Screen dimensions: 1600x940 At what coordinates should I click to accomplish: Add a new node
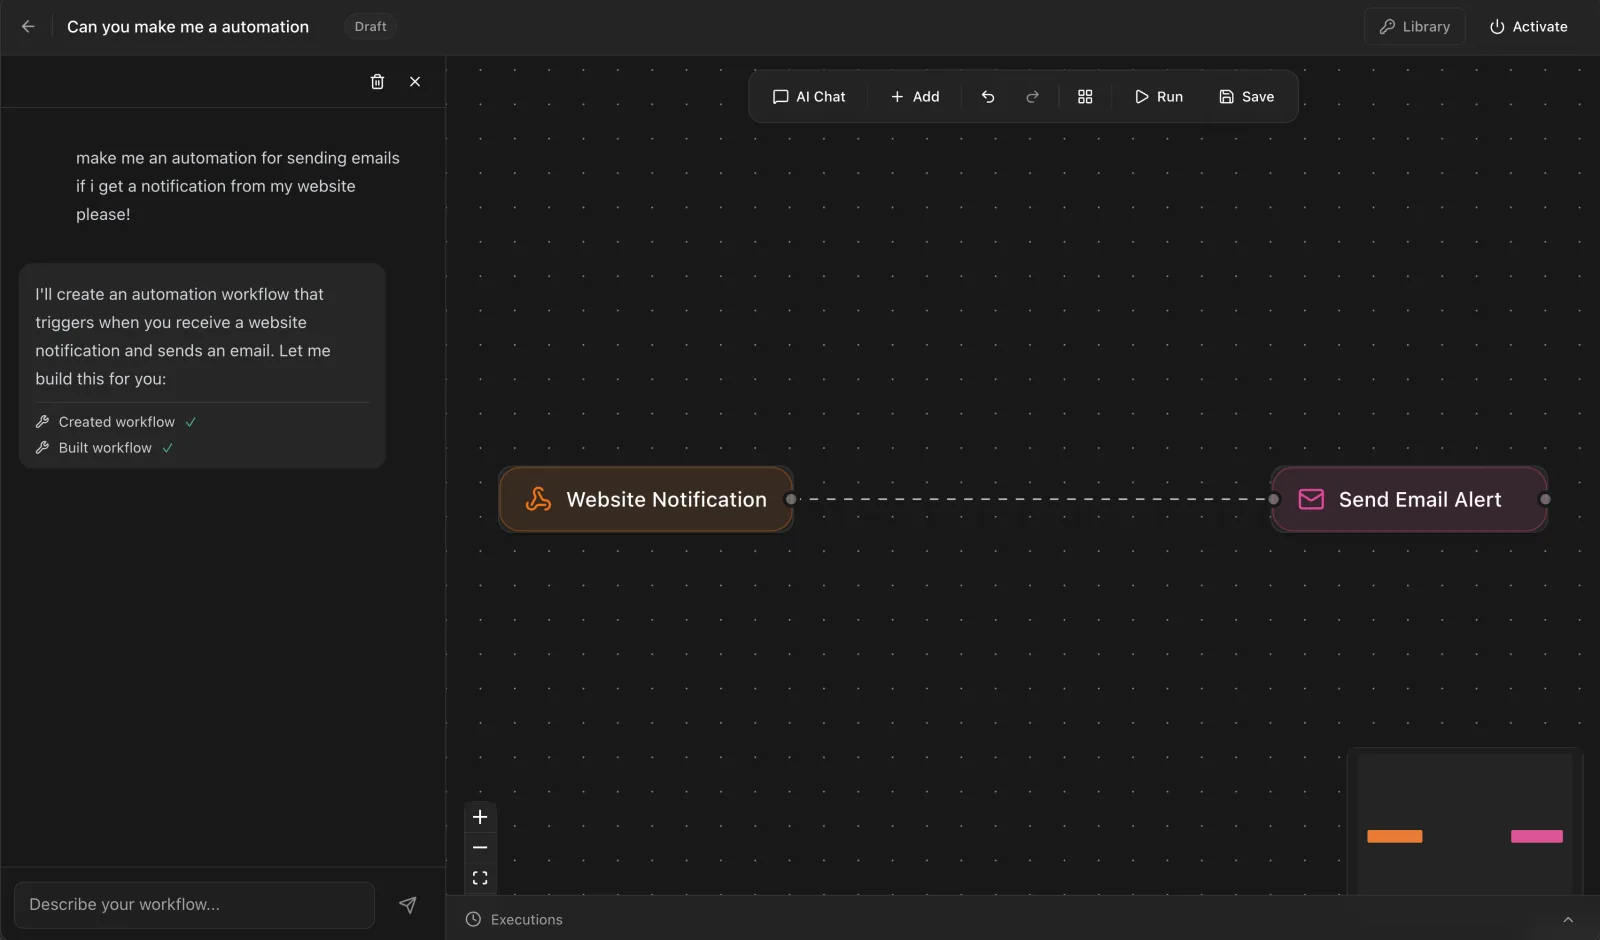pyautogui.click(x=915, y=97)
